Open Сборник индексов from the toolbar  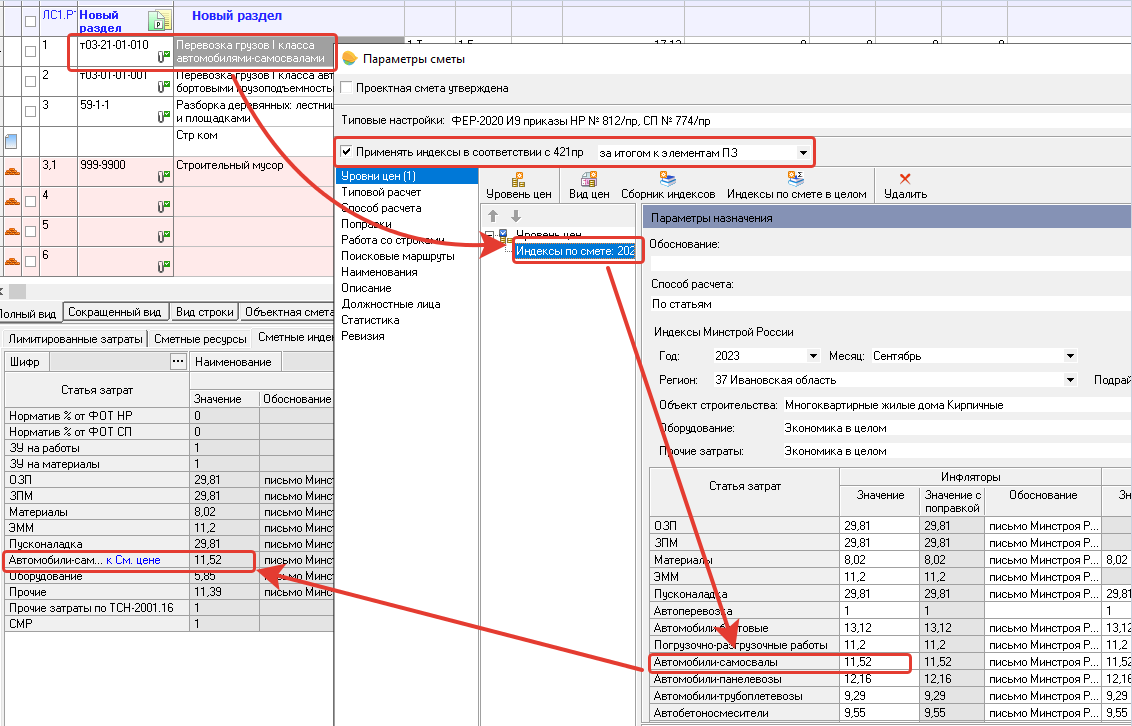(x=667, y=180)
